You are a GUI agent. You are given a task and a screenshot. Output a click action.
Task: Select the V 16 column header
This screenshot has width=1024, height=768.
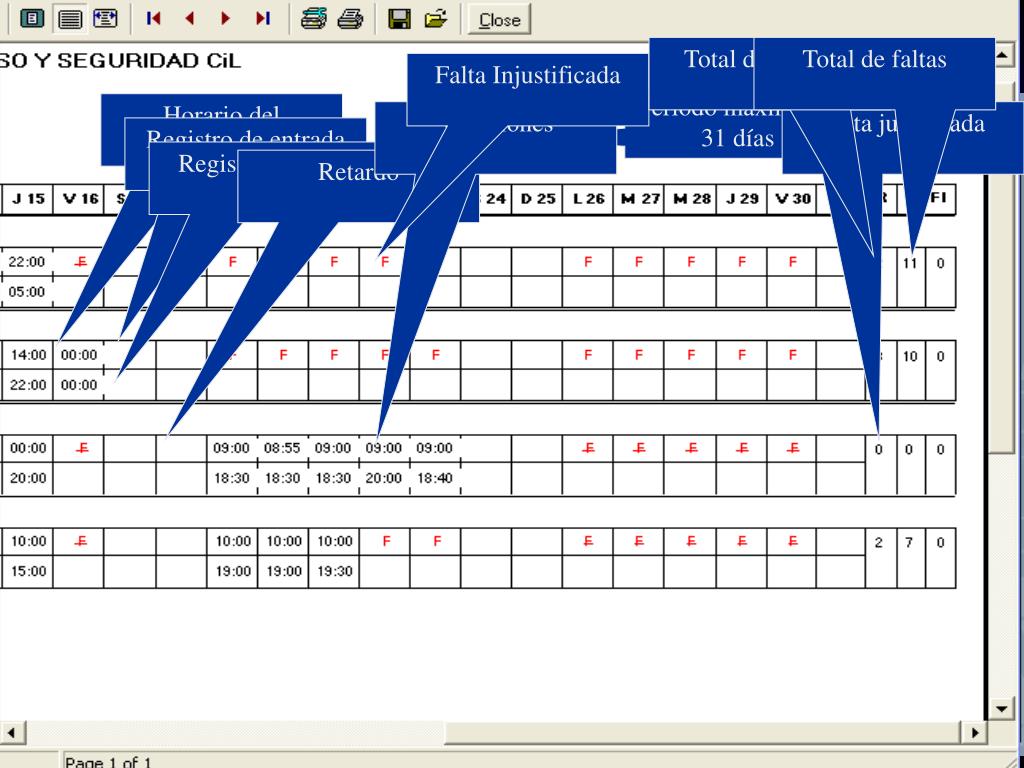(x=80, y=199)
